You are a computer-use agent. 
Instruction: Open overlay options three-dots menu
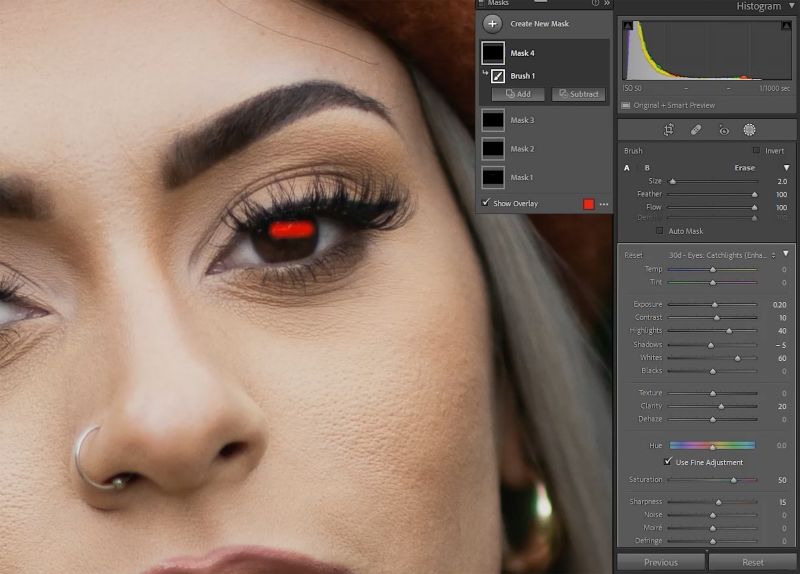[x=604, y=204]
